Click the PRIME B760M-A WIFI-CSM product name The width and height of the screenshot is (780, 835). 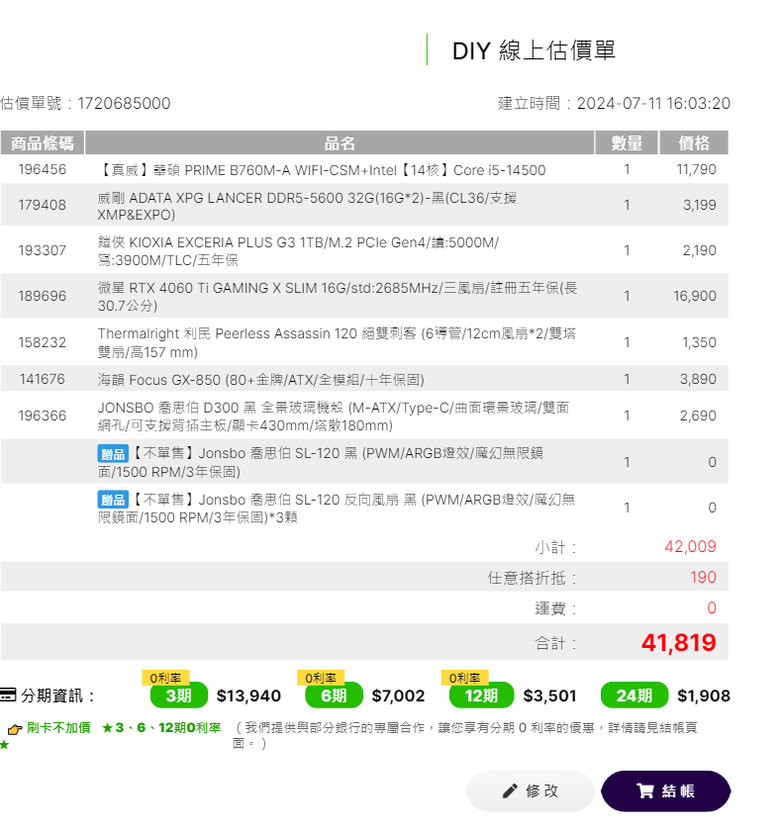[322, 170]
